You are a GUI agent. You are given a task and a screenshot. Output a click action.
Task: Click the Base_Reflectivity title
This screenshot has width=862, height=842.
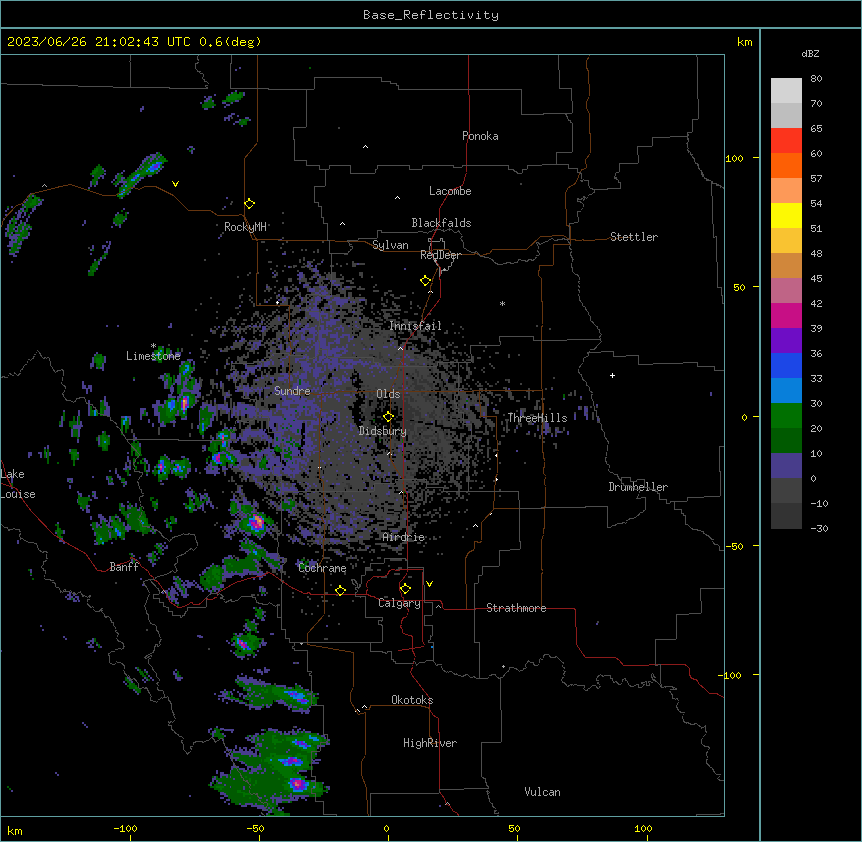431,15
